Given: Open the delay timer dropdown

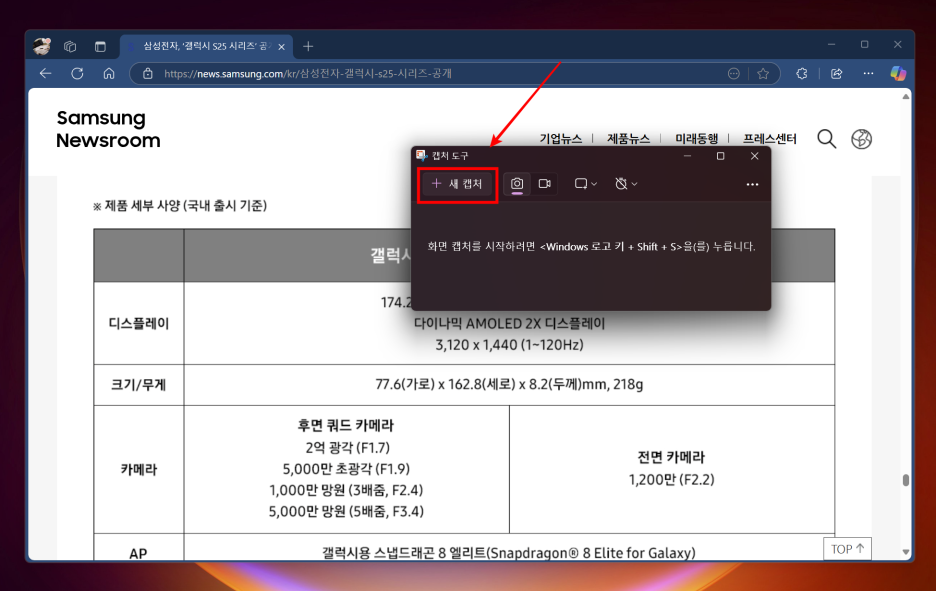Looking at the screenshot, I should 626,184.
